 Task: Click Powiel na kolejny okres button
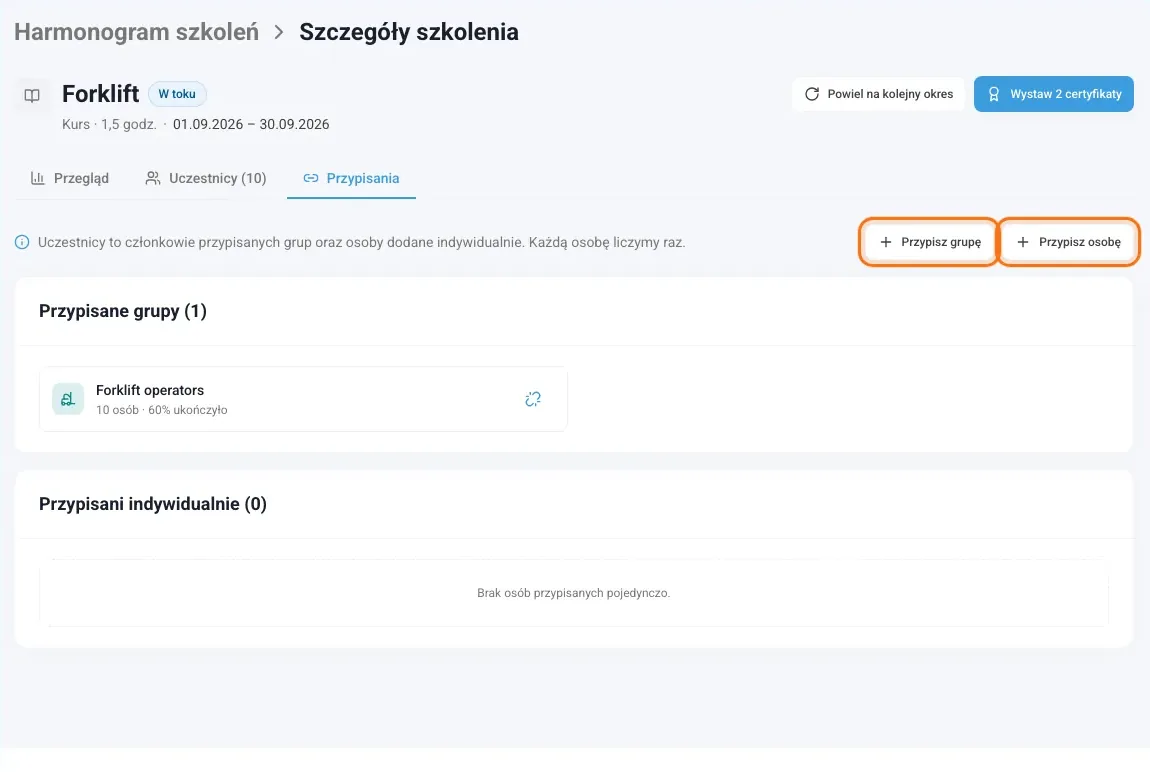pyautogui.click(x=879, y=94)
